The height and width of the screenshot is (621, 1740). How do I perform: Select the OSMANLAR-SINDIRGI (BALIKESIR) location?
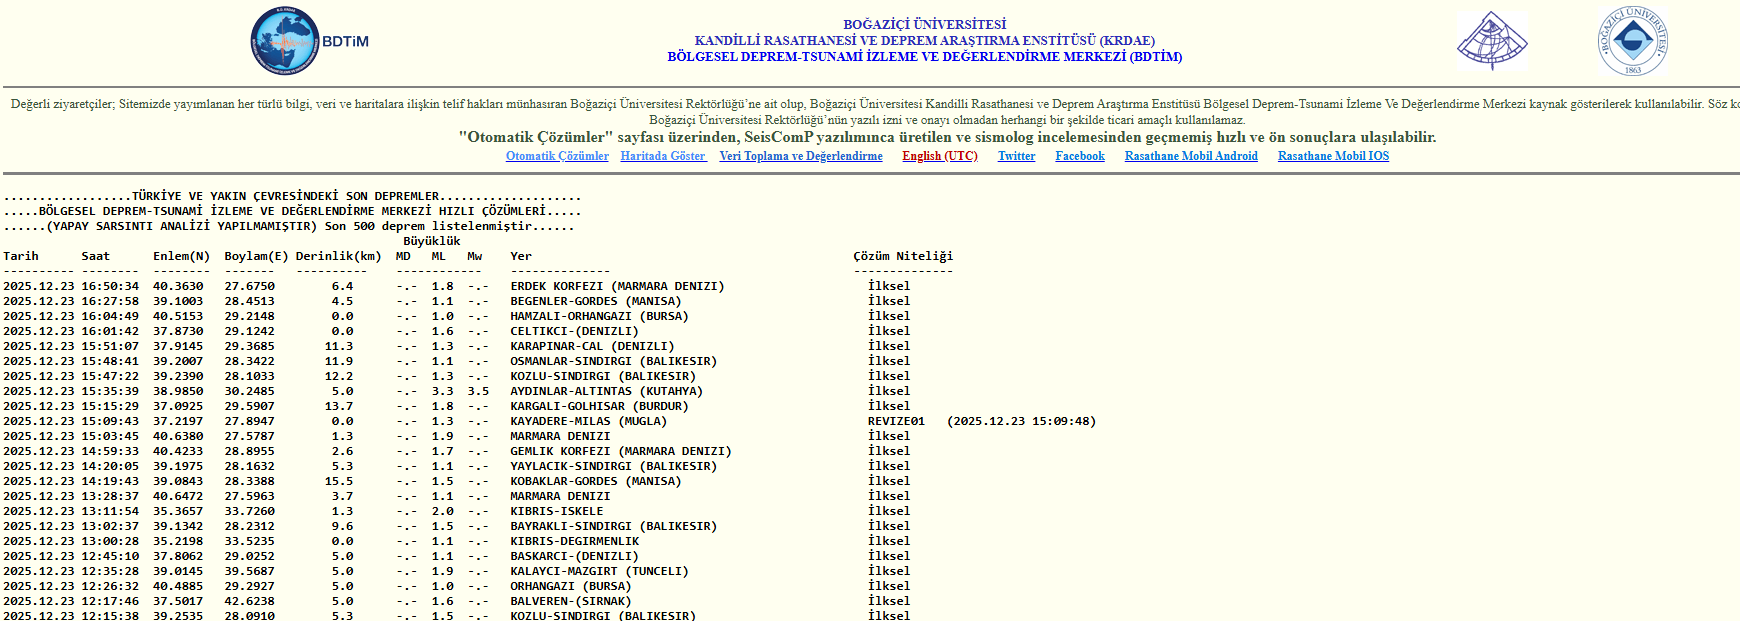pos(613,361)
